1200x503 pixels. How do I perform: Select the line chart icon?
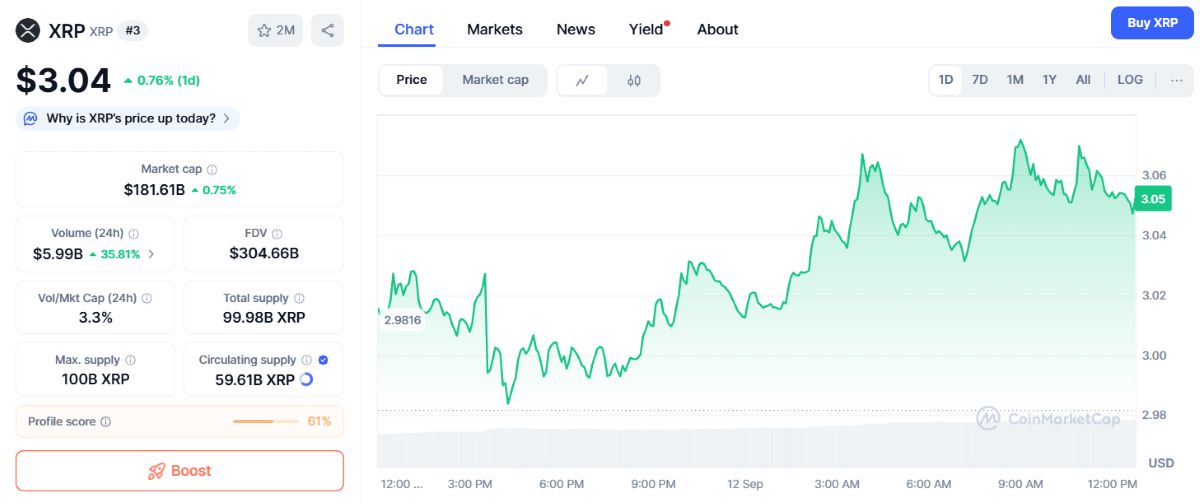582,80
